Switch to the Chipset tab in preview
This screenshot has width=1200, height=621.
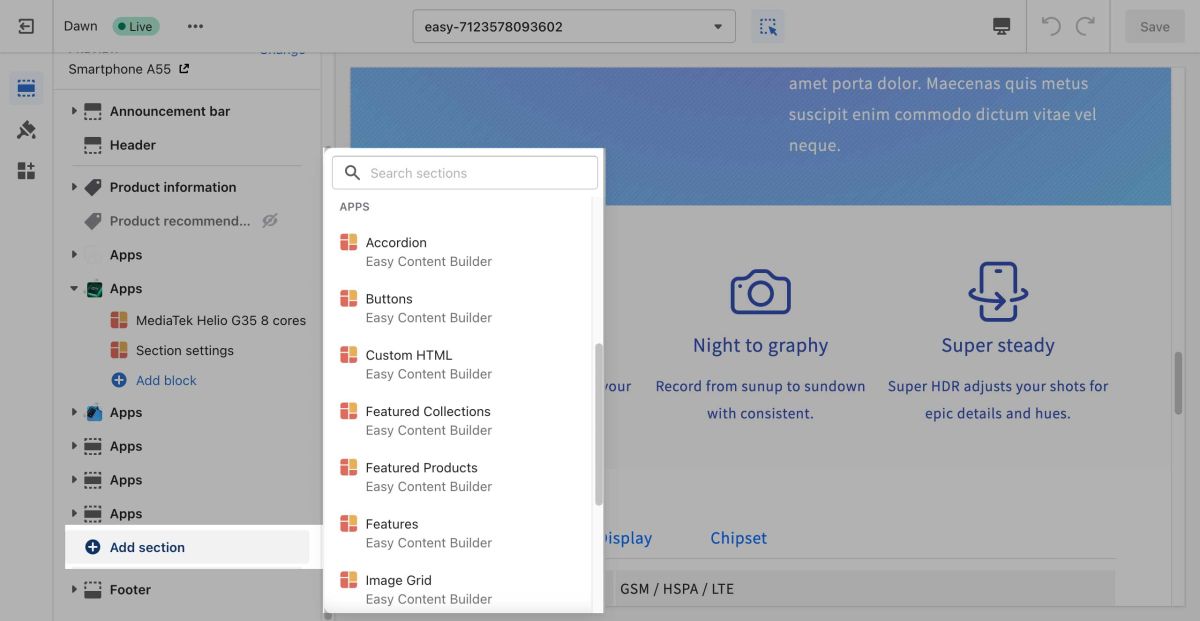(x=738, y=538)
